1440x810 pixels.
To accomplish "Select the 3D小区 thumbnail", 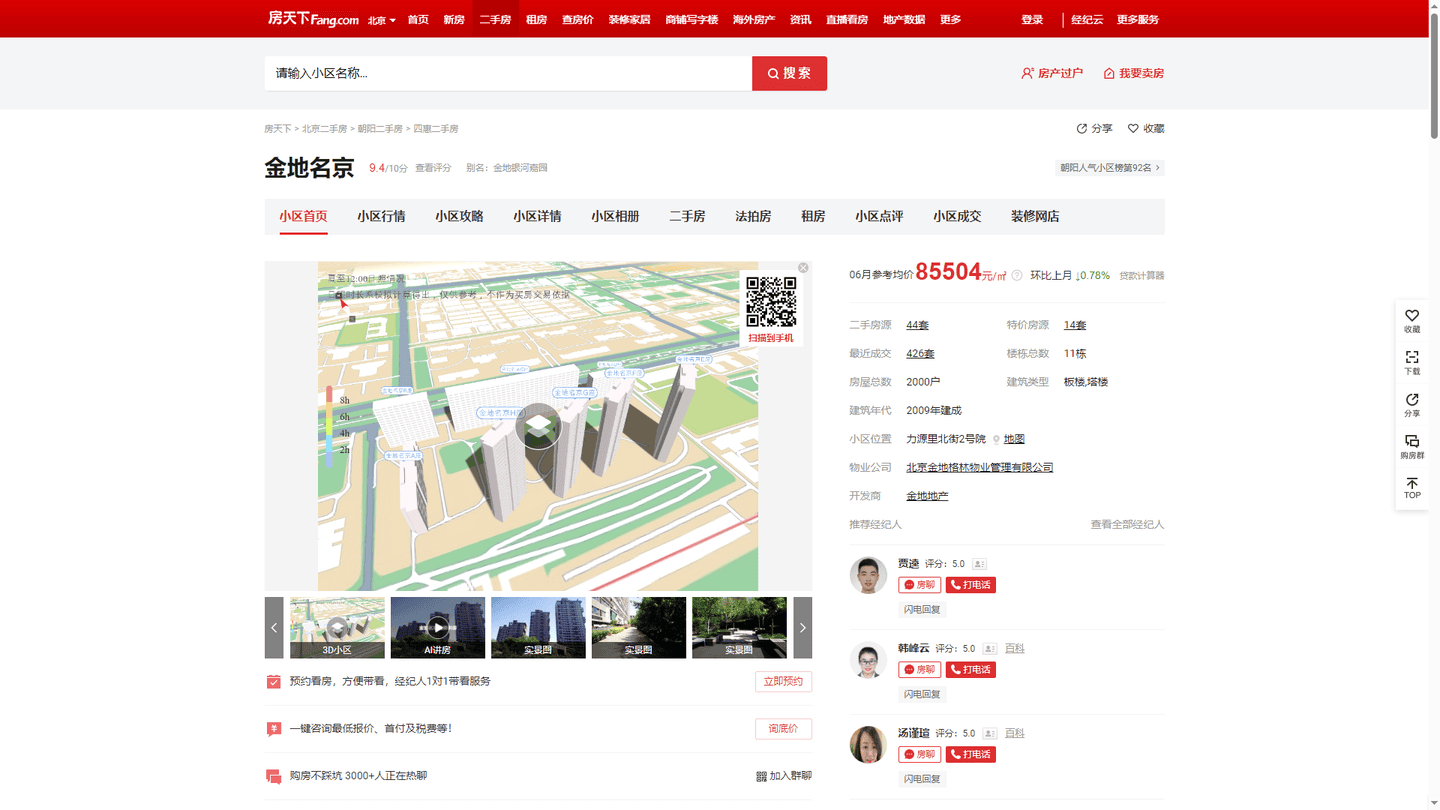I will pos(337,628).
